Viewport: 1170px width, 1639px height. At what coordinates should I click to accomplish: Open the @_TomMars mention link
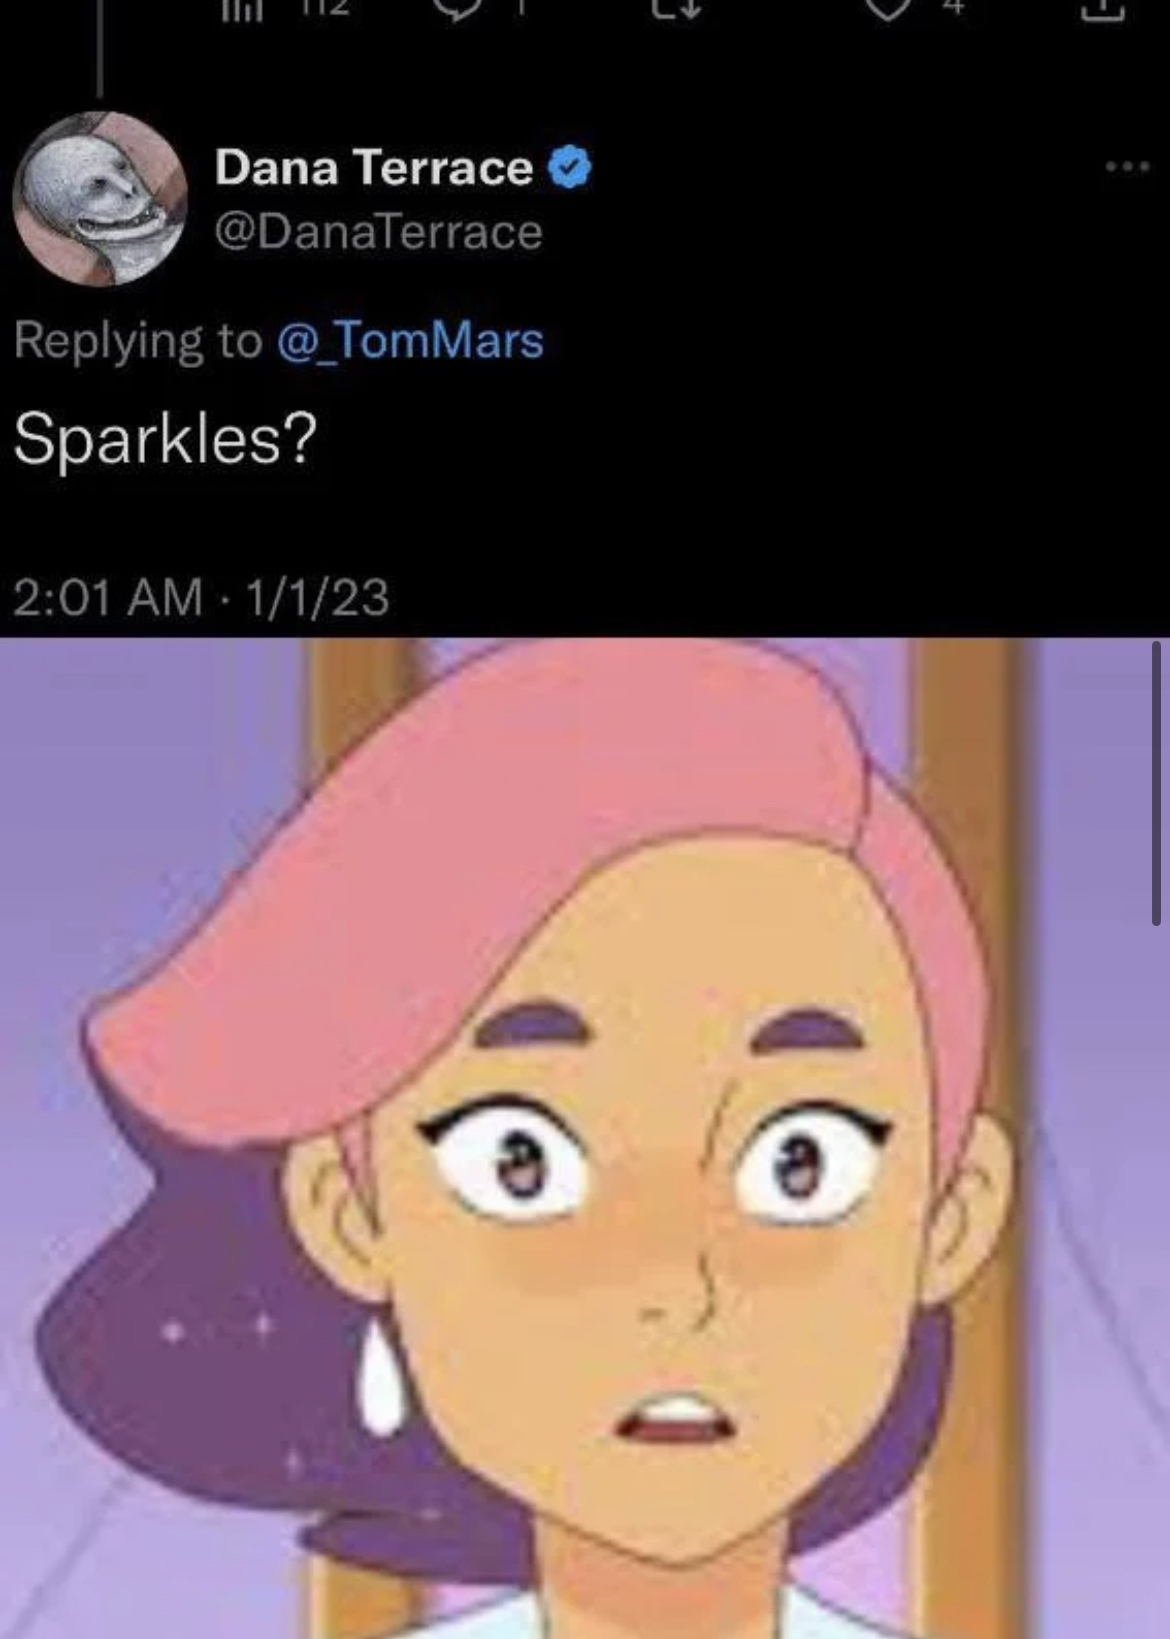click(x=409, y=341)
